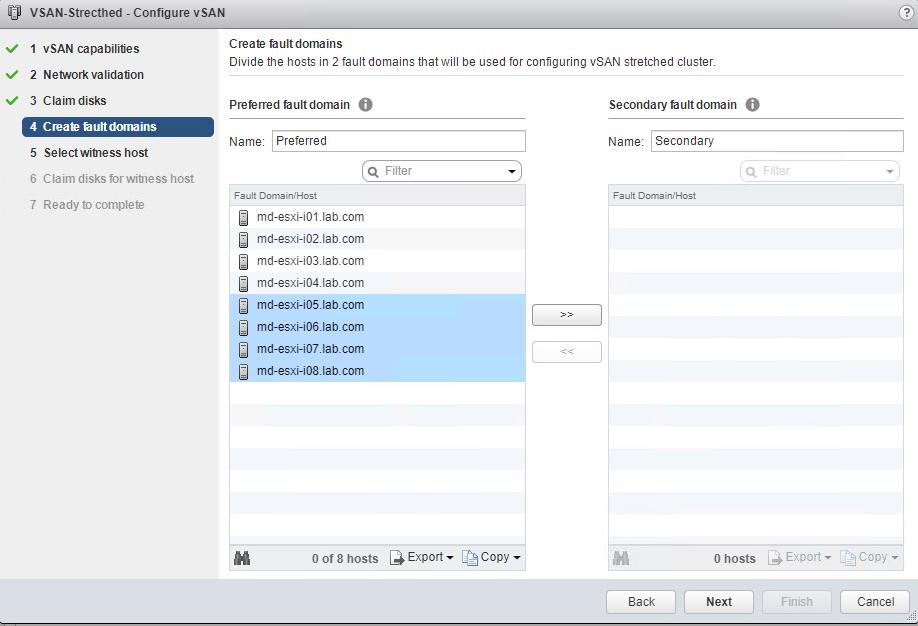
Task: Select host md-esxi-i04.lab.com
Action: pos(377,283)
